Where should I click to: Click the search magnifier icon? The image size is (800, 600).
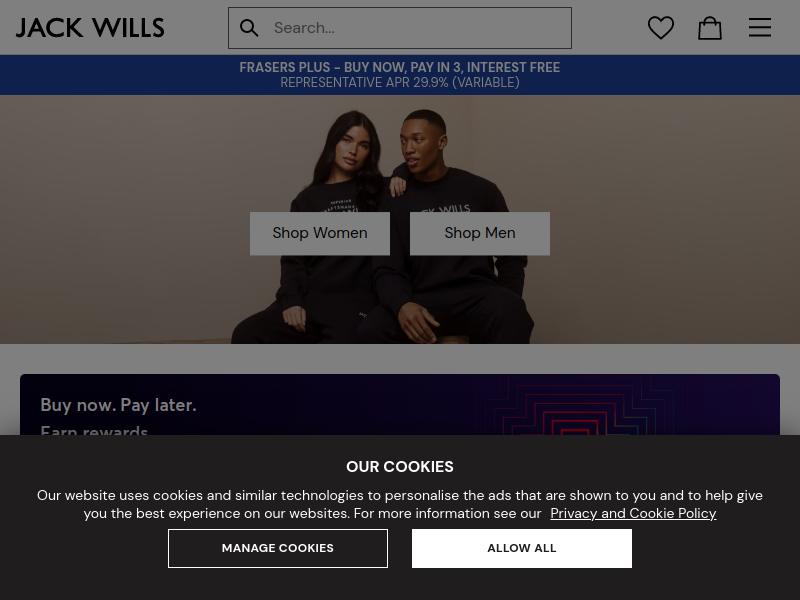click(249, 28)
